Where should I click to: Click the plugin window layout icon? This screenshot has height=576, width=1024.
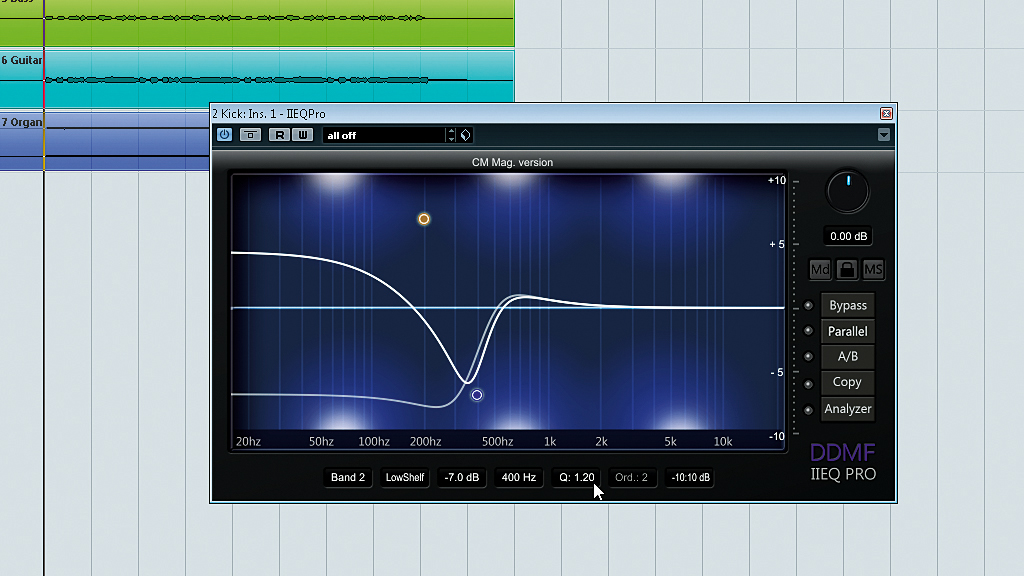tap(250, 135)
